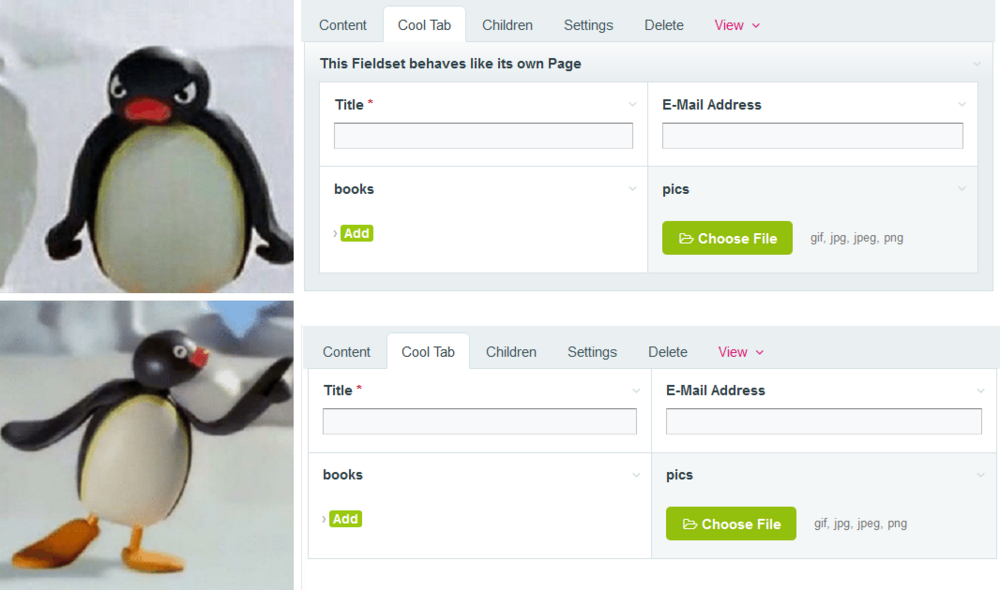The image size is (1000, 590).
Task: Switch to the Children tab in the upper form
Action: click(507, 25)
